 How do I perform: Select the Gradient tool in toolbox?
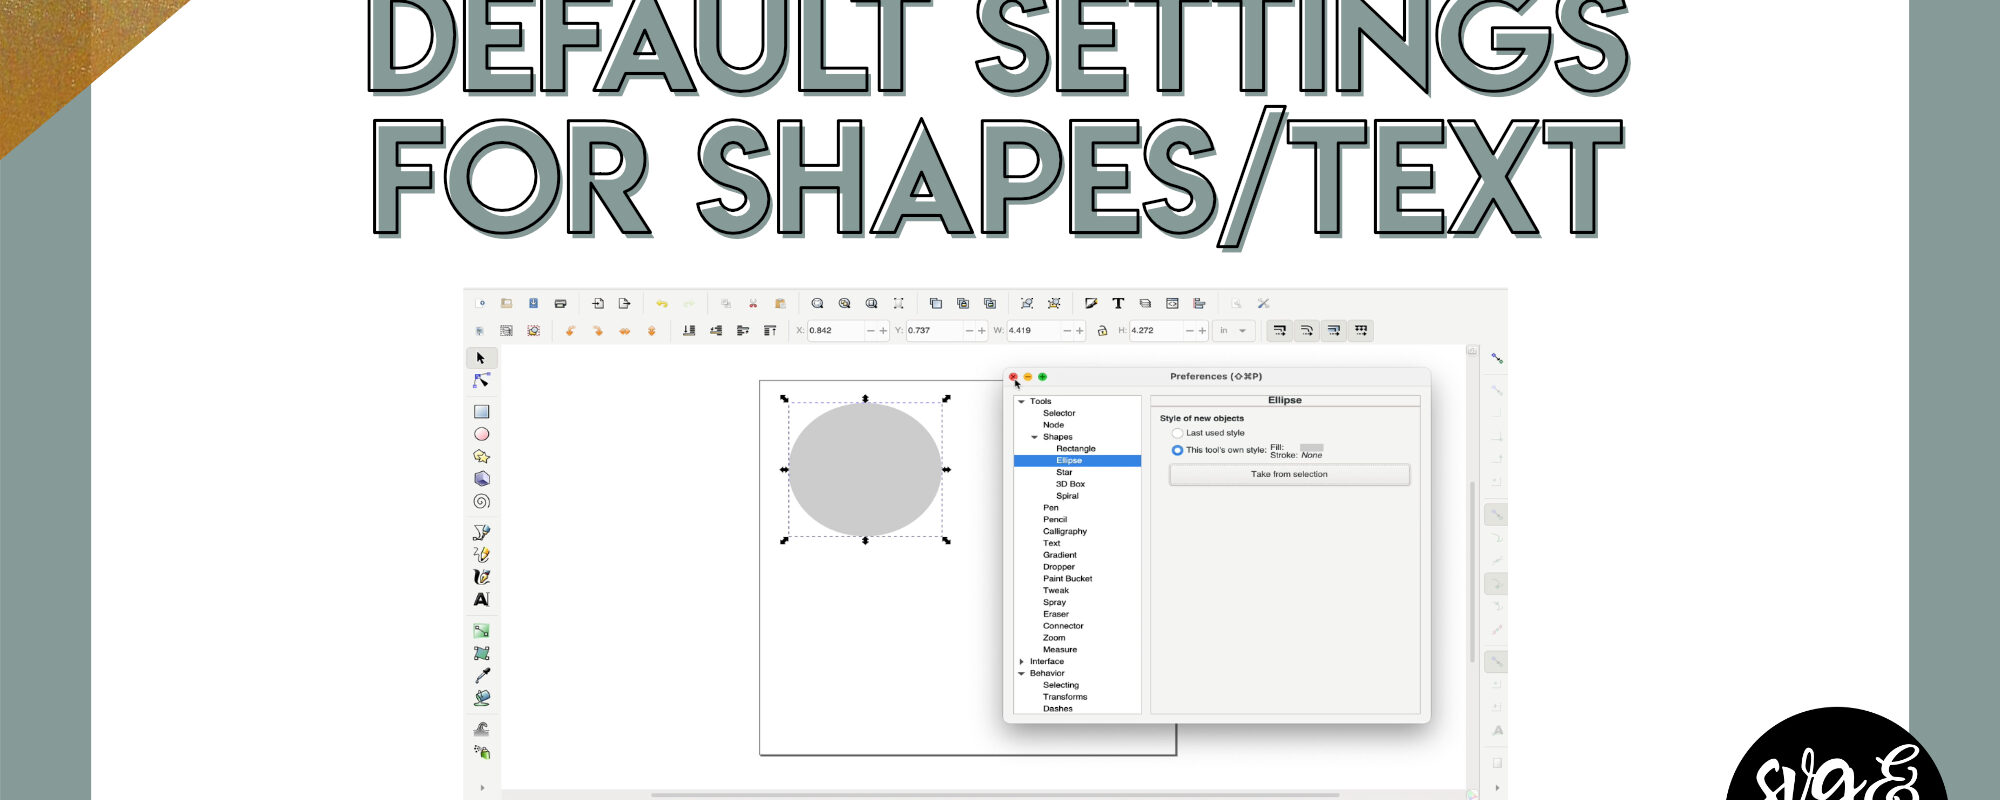(481, 631)
